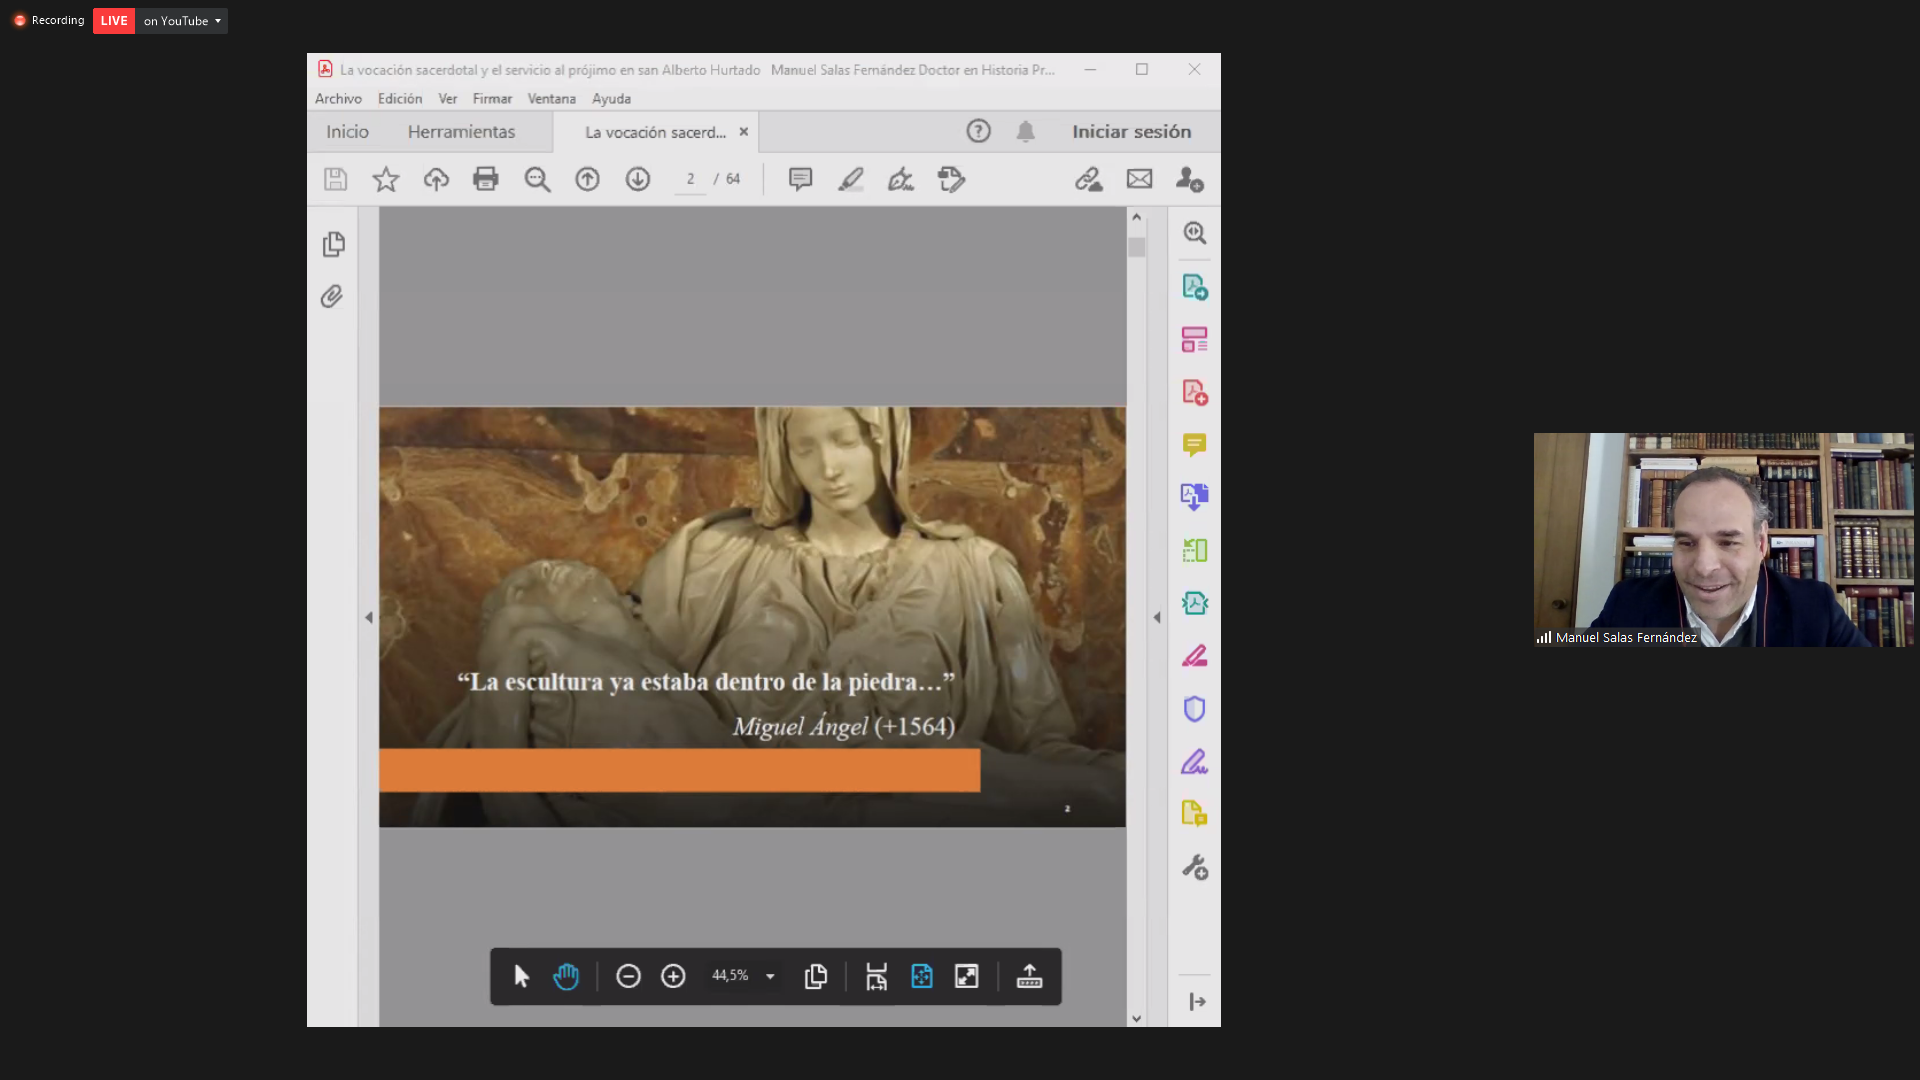Open the Ventana menu

pos(552,99)
